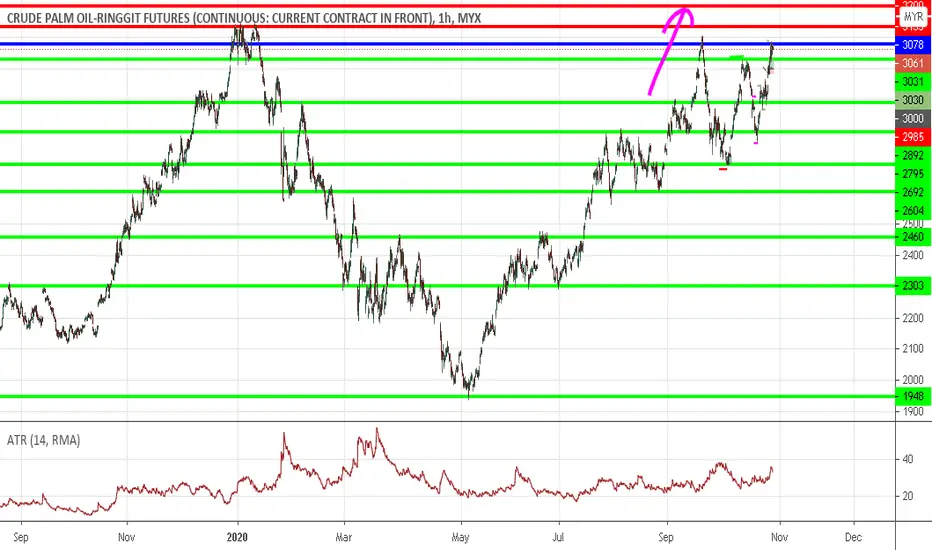This screenshot has height=550, width=932.
Task: Click the Crude Palm Oil-Ringgit Futures chart title
Action: [x=244, y=18]
